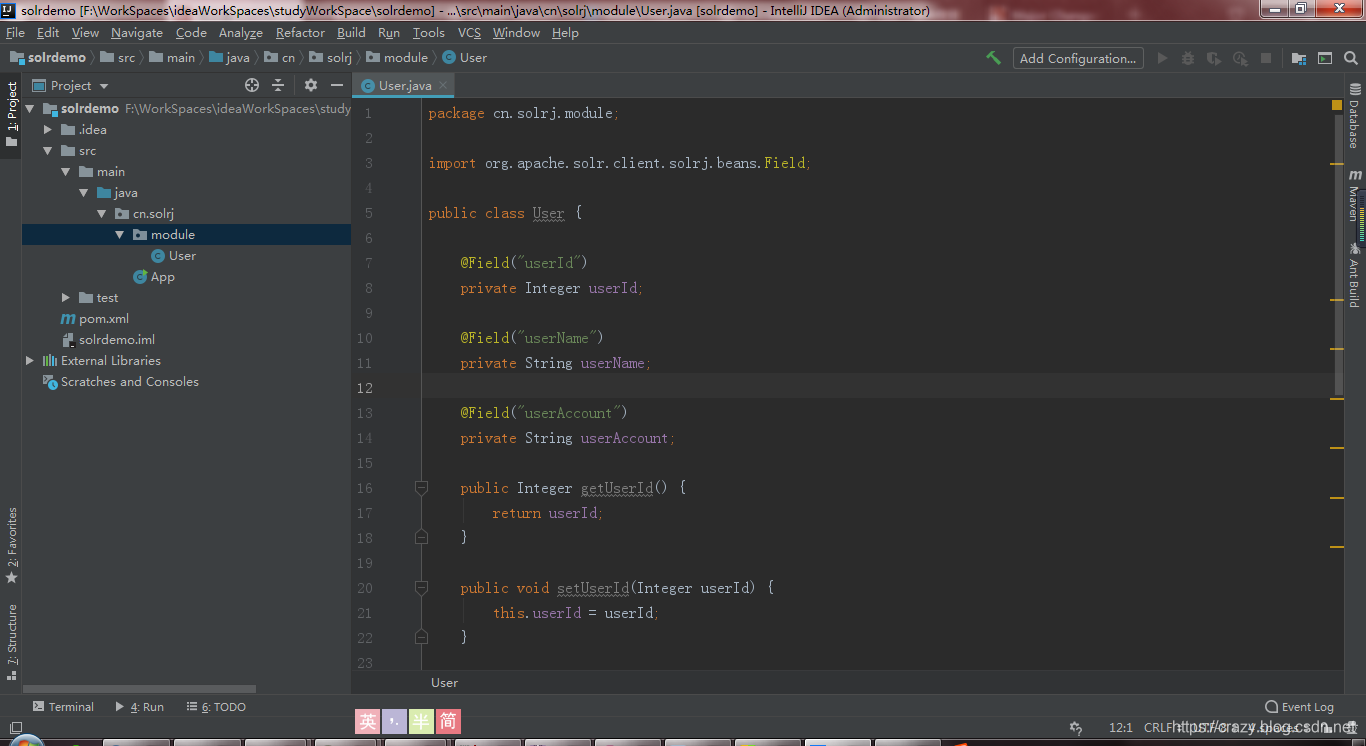1366x746 pixels.
Task: Collapse the getUserId method fold arrow
Action: 421,488
